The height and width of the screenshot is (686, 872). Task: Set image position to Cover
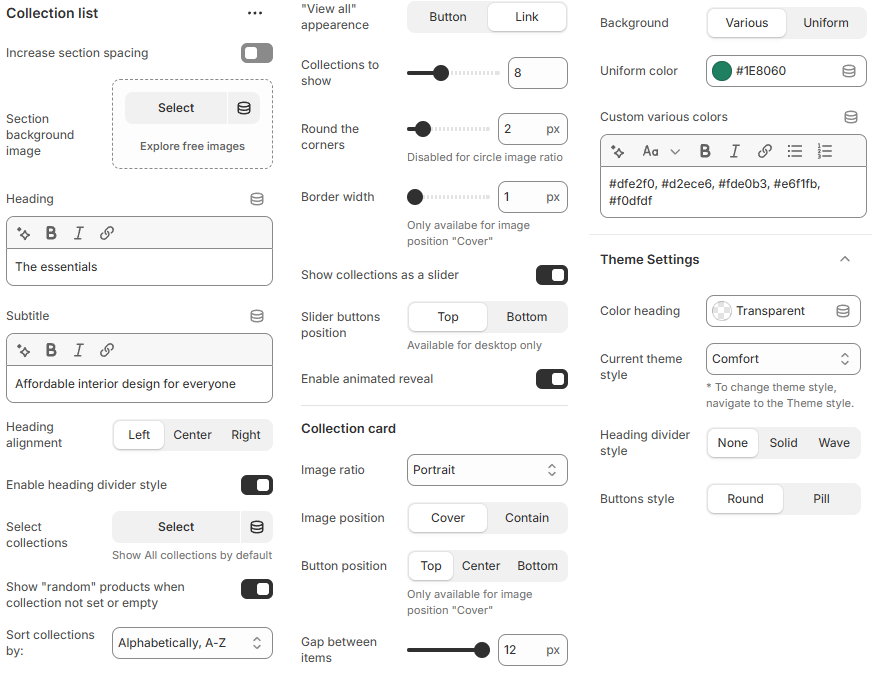point(448,518)
